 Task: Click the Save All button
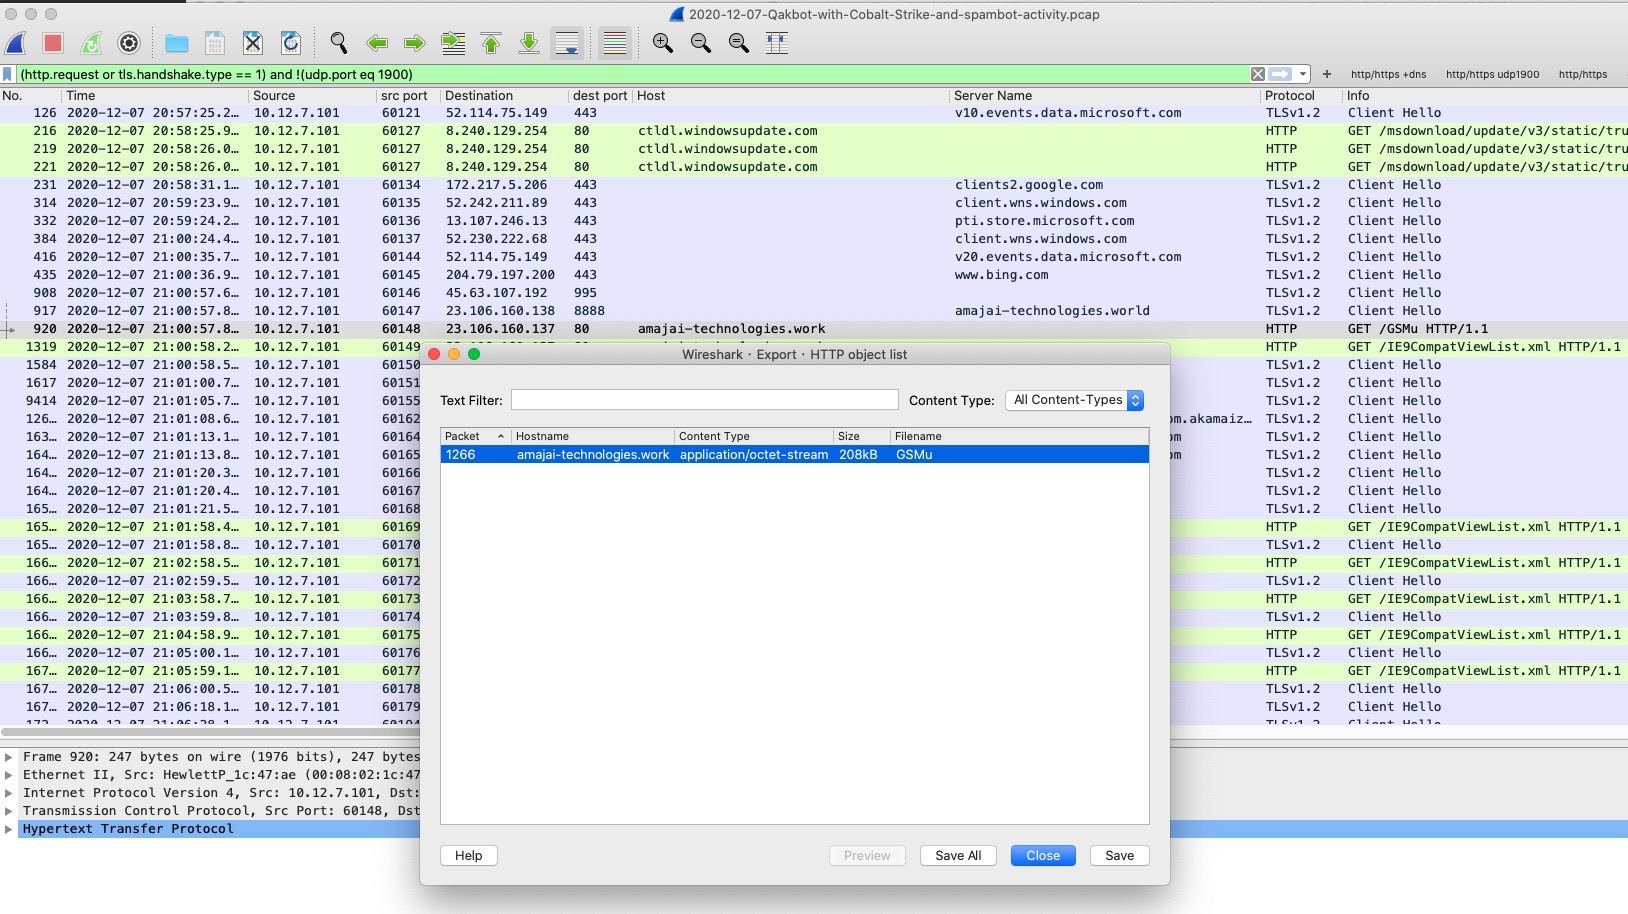[958, 856]
